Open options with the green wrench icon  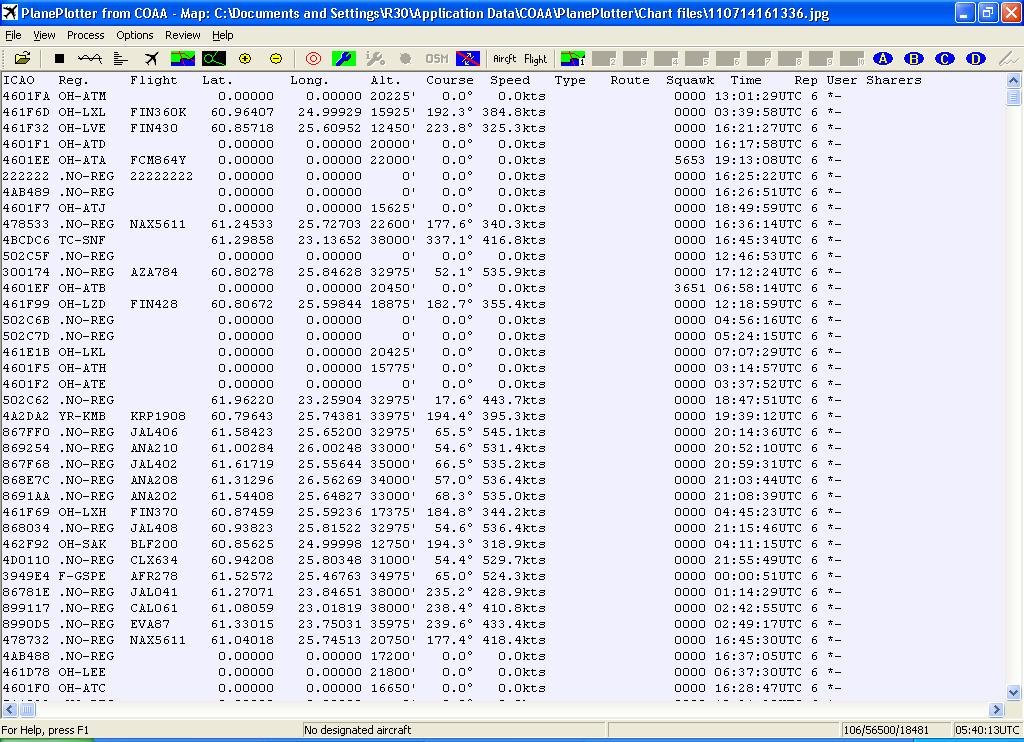point(343,59)
